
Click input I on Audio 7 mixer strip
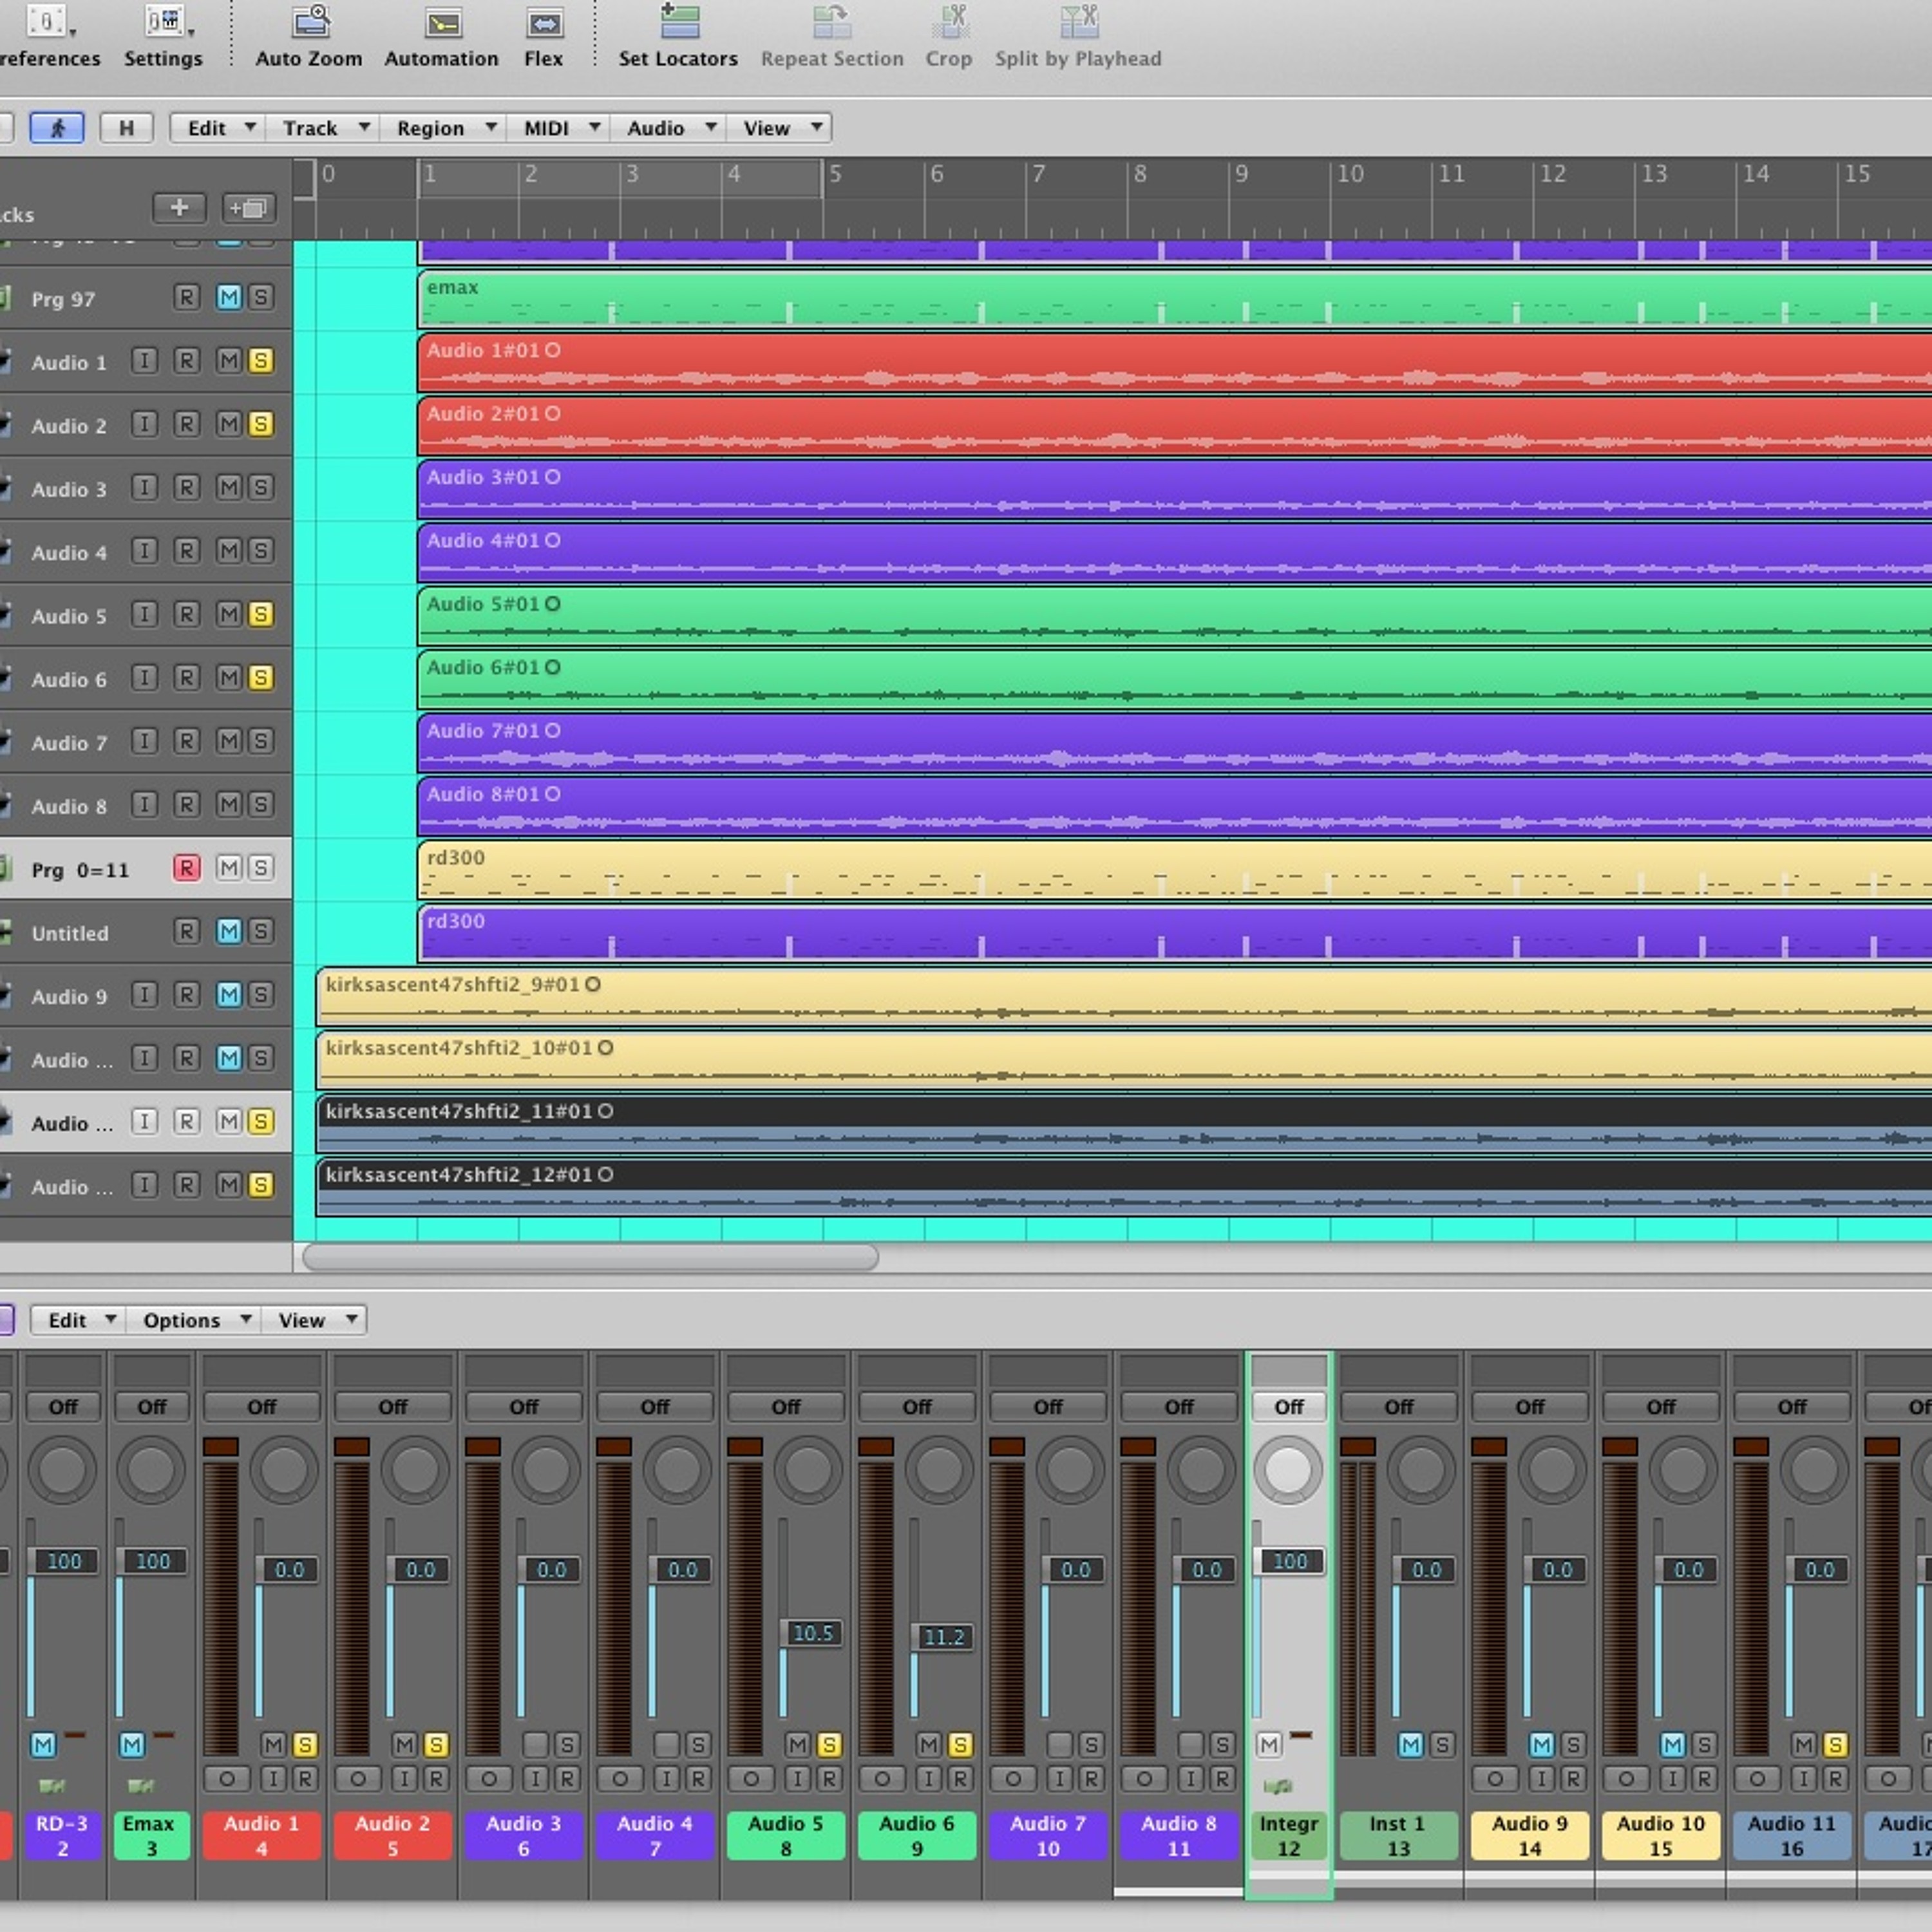click(1060, 1779)
